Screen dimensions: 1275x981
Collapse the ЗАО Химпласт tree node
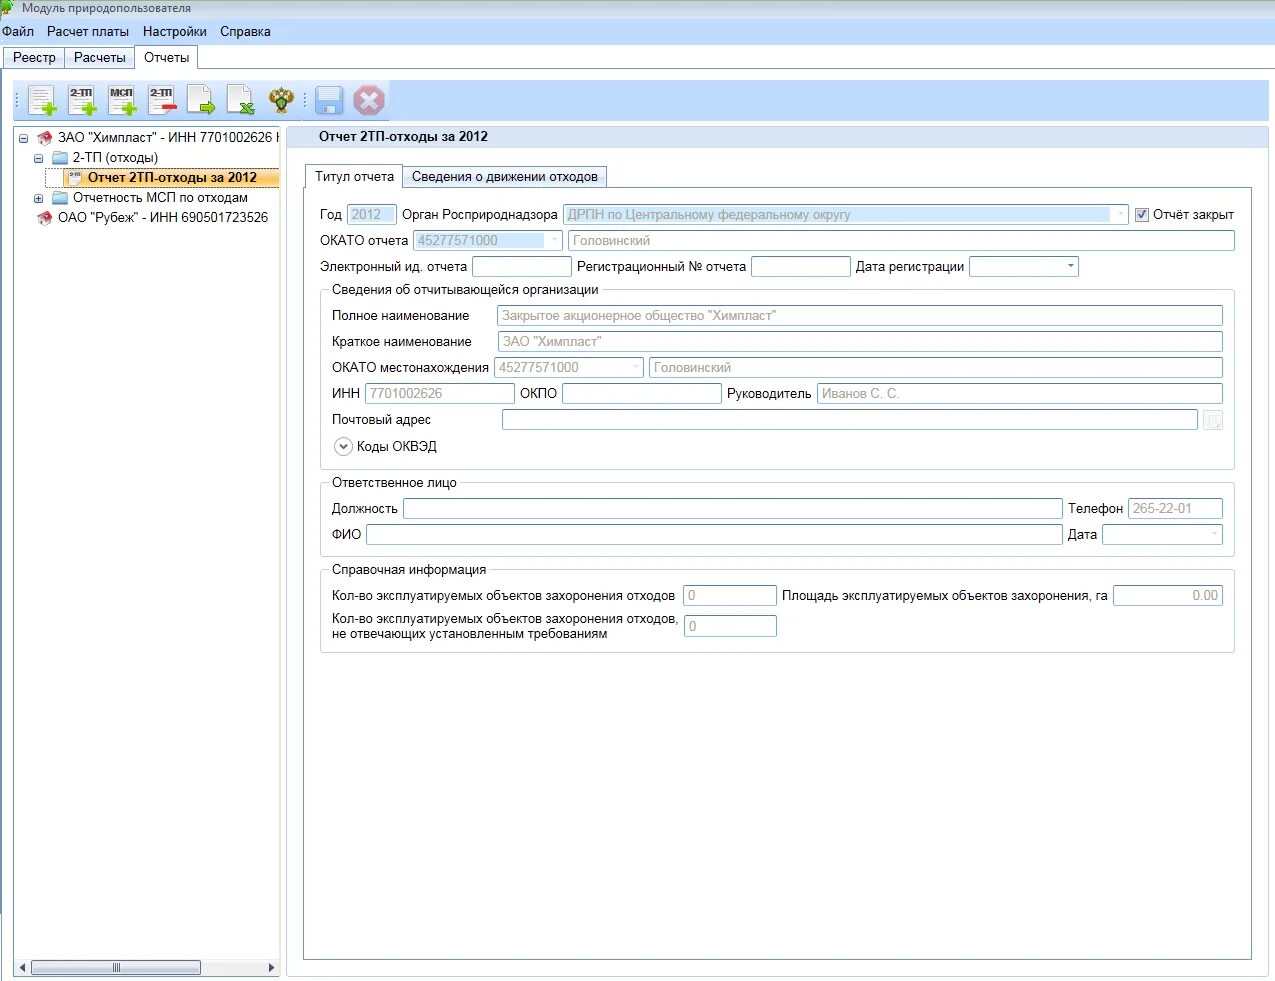[23, 138]
